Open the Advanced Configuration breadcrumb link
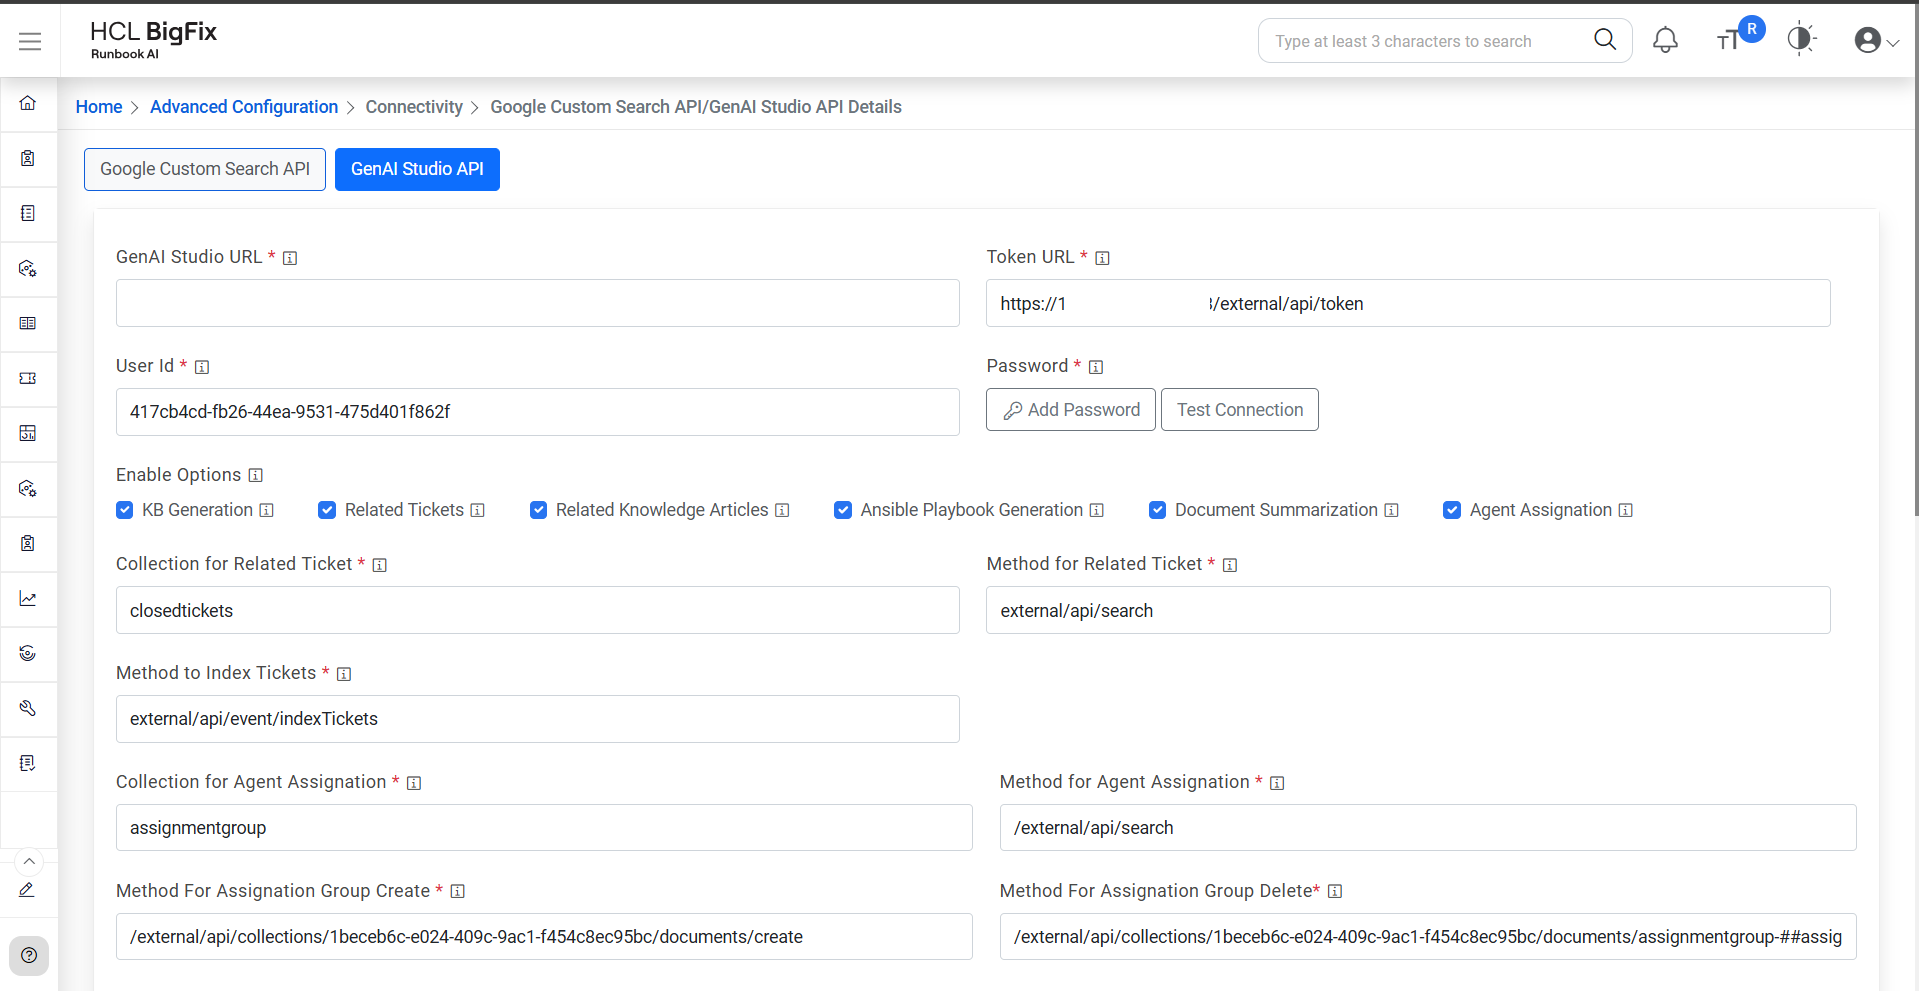The image size is (1919, 991). tap(244, 107)
